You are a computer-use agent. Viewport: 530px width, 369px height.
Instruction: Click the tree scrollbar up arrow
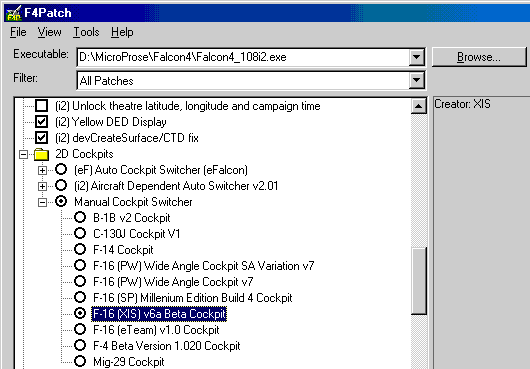pos(418,106)
